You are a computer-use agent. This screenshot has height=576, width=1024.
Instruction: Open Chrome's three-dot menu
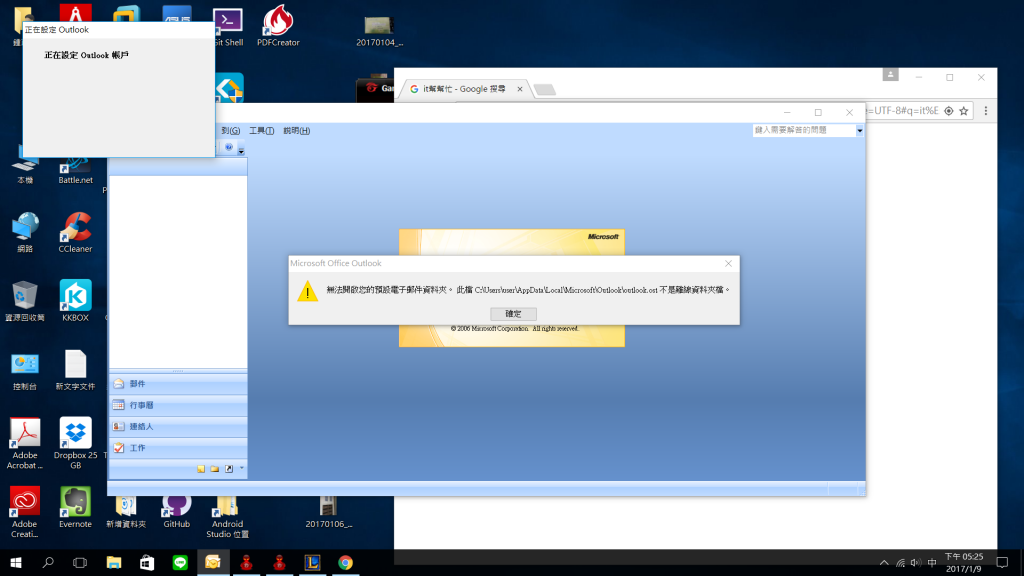986,111
